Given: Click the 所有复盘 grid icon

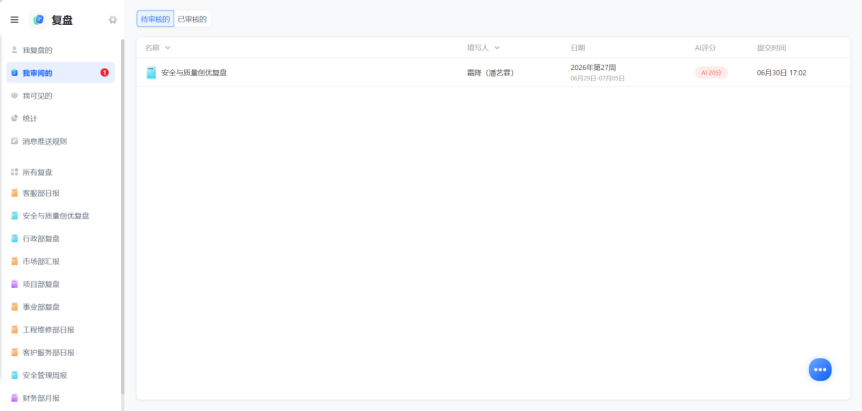Looking at the screenshot, I should (15, 172).
